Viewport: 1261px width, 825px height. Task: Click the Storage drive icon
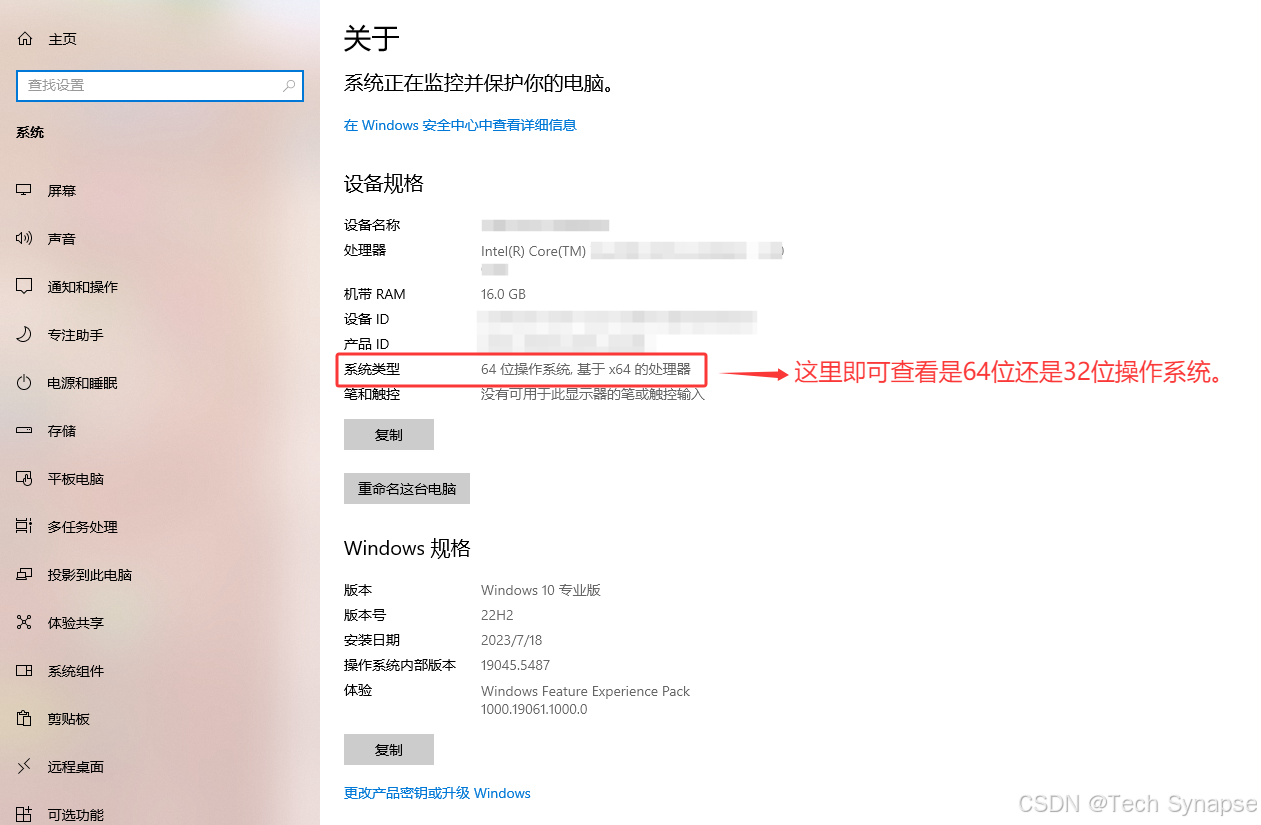[25, 430]
